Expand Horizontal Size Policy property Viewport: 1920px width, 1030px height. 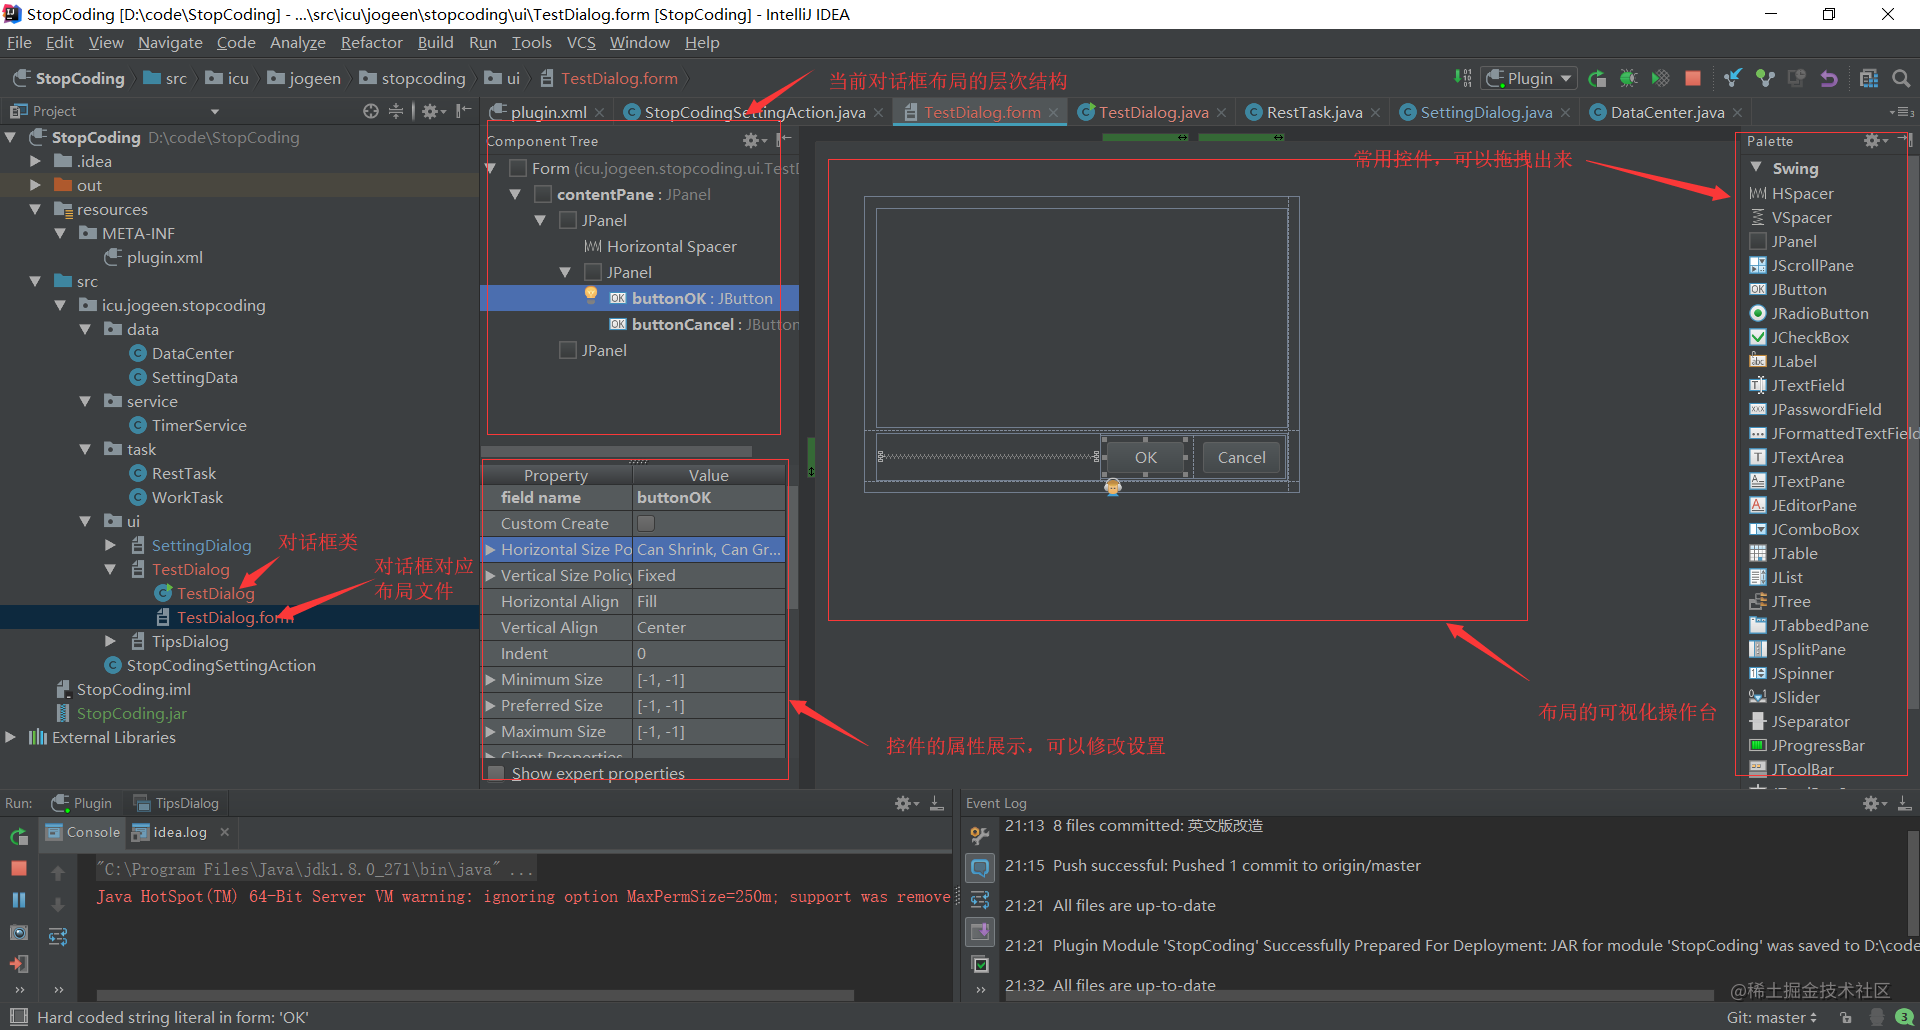491,549
